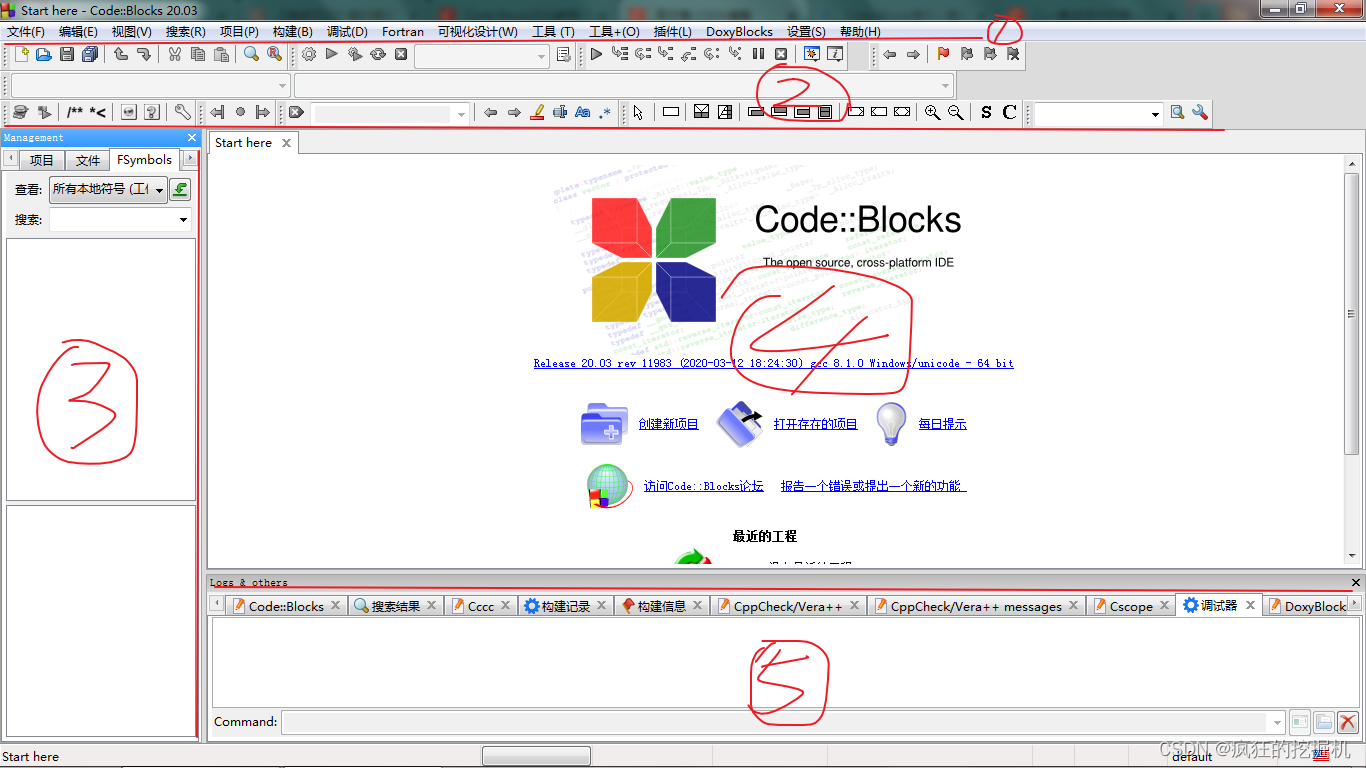The width and height of the screenshot is (1366, 768).
Task: Open the 文件(F) menu
Action: click(x=26, y=32)
